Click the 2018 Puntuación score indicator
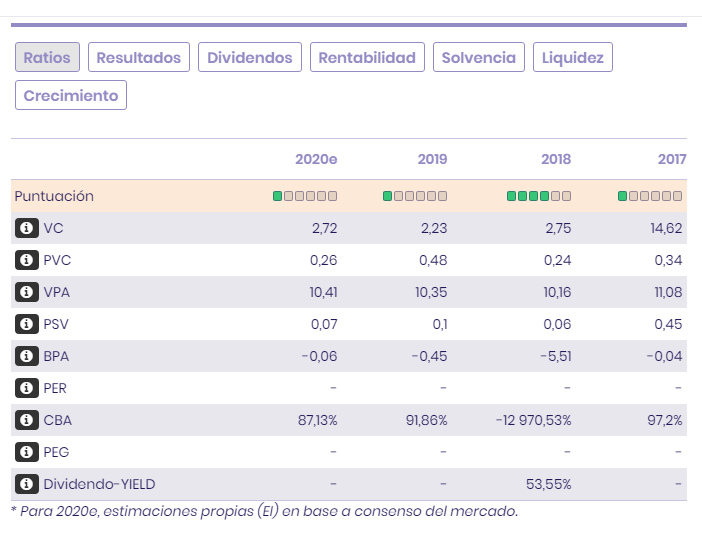This screenshot has width=702, height=541. click(x=539, y=196)
